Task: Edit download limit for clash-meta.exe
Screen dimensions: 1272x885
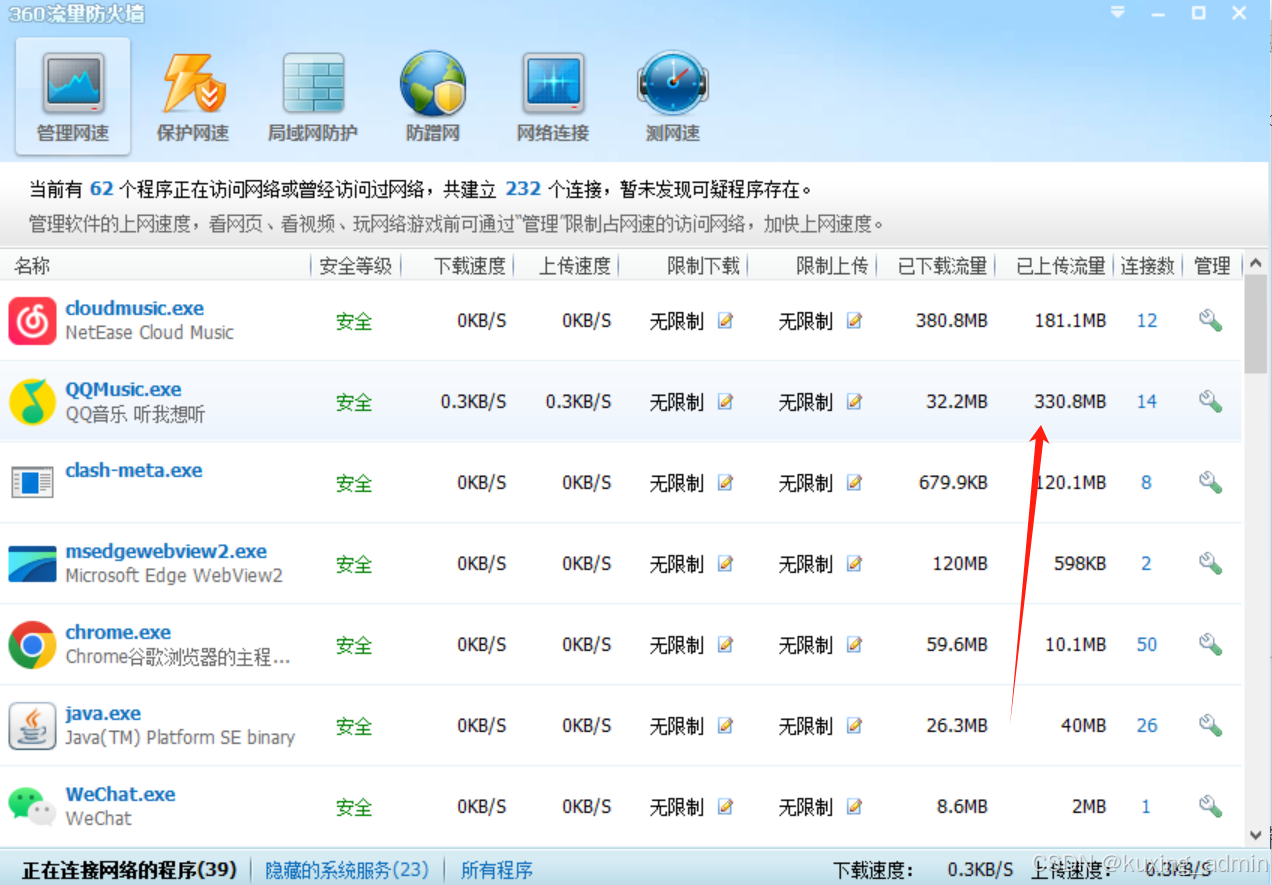Action: click(x=725, y=483)
